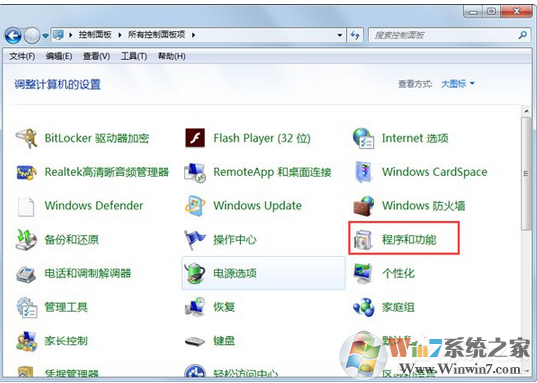This screenshot has height=383, width=537.
Task: Open the recent pages dropdown arrow
Action: pos(46,36)
